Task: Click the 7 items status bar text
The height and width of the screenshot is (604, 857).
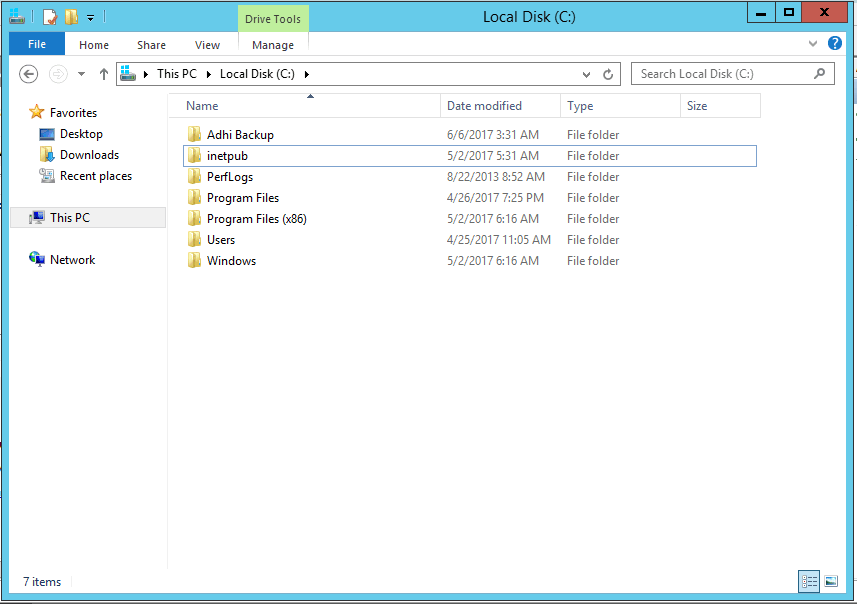Action: point(42,582)
